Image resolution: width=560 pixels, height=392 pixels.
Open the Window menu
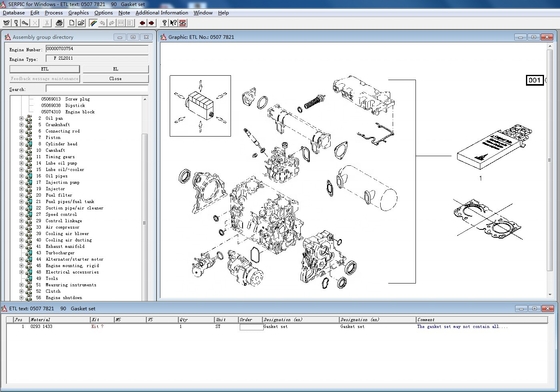(202, 13)
